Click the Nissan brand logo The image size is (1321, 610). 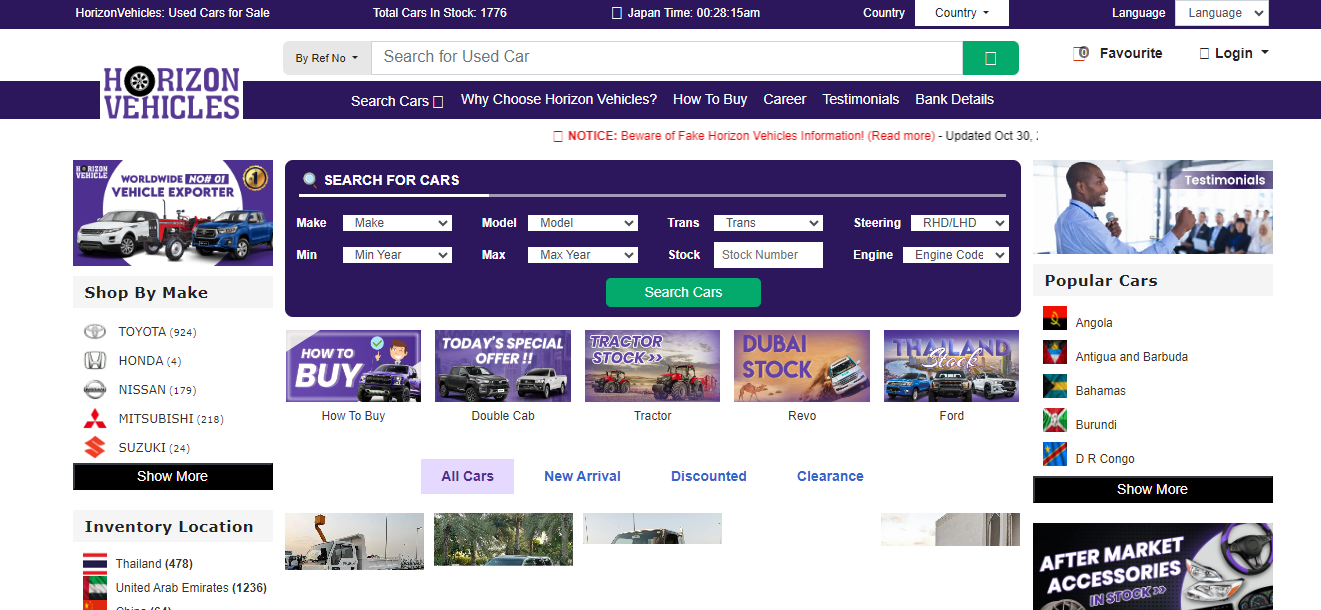click(95, 390)
